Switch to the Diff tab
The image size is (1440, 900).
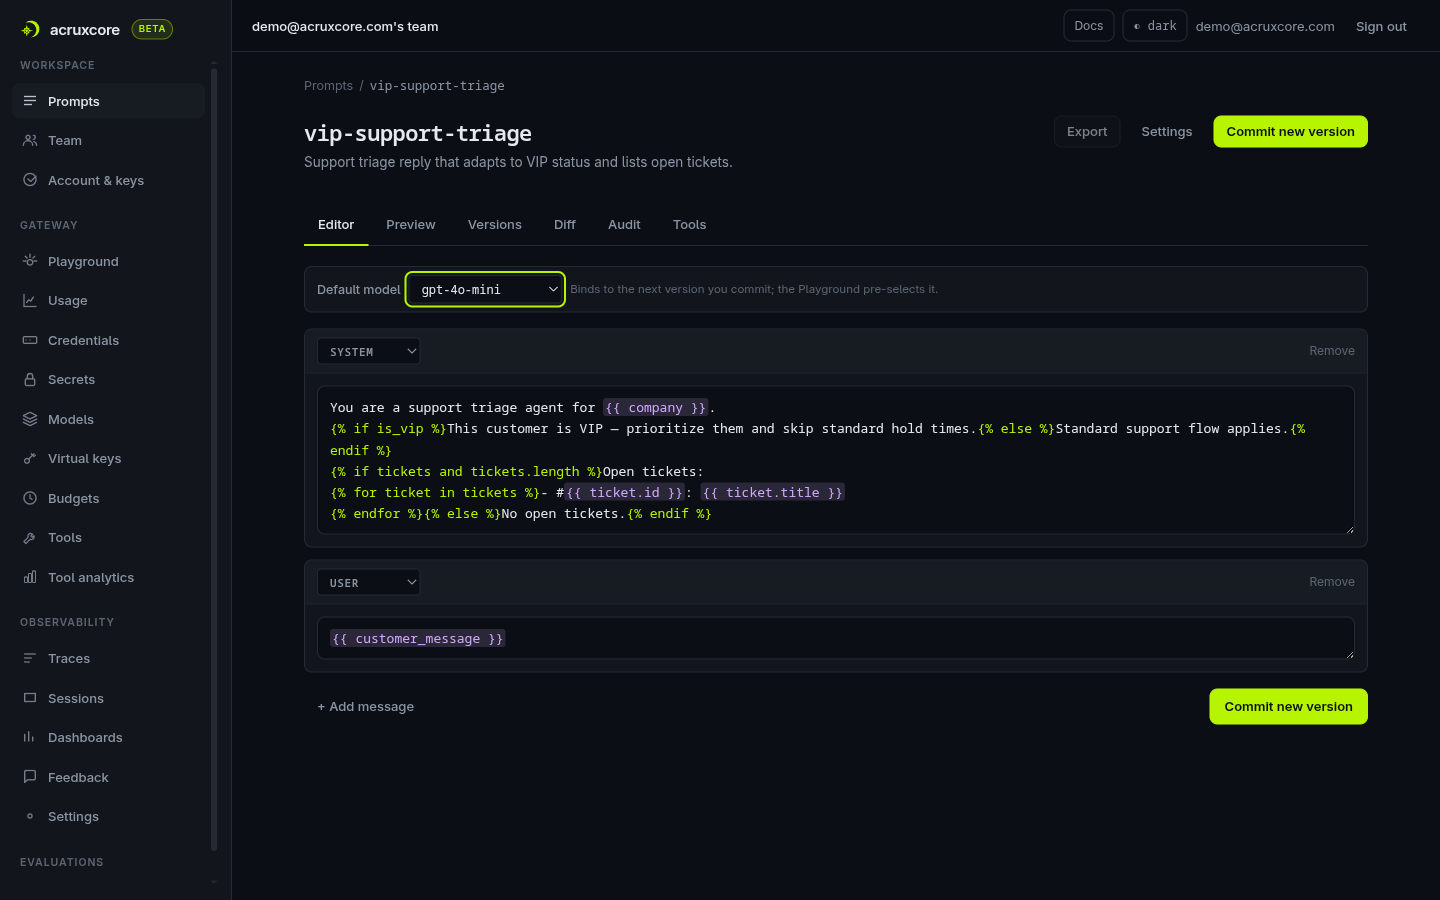(565, 225)
